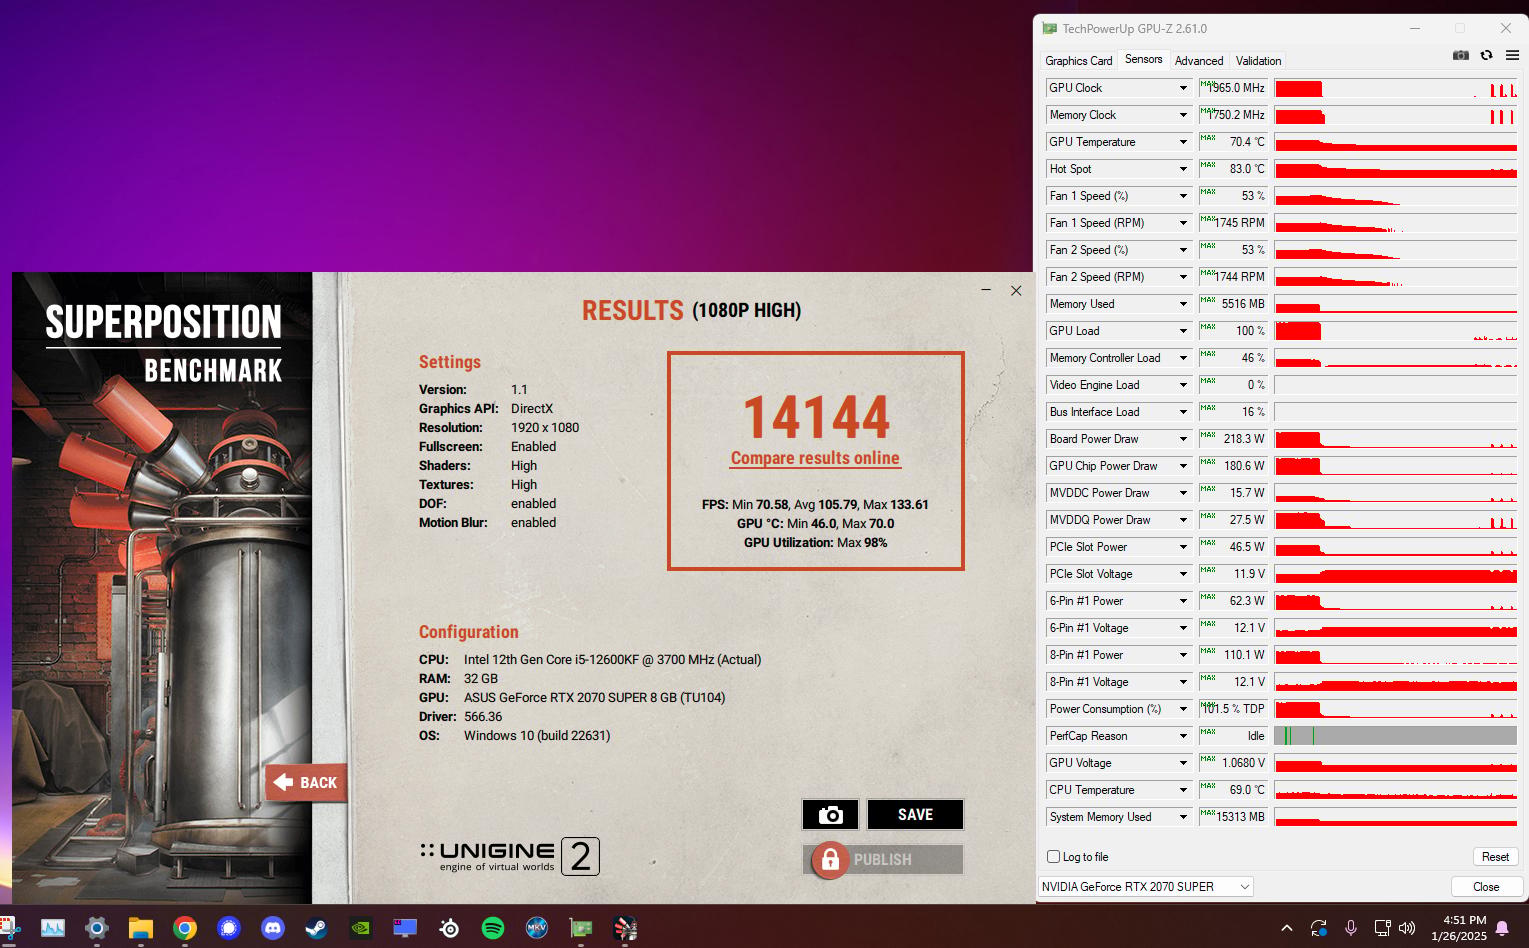The height and width of the screenshot is (948, 1529).
Task: Click the Power Consumption TDP value
Action: click(x=1233, y=709)
